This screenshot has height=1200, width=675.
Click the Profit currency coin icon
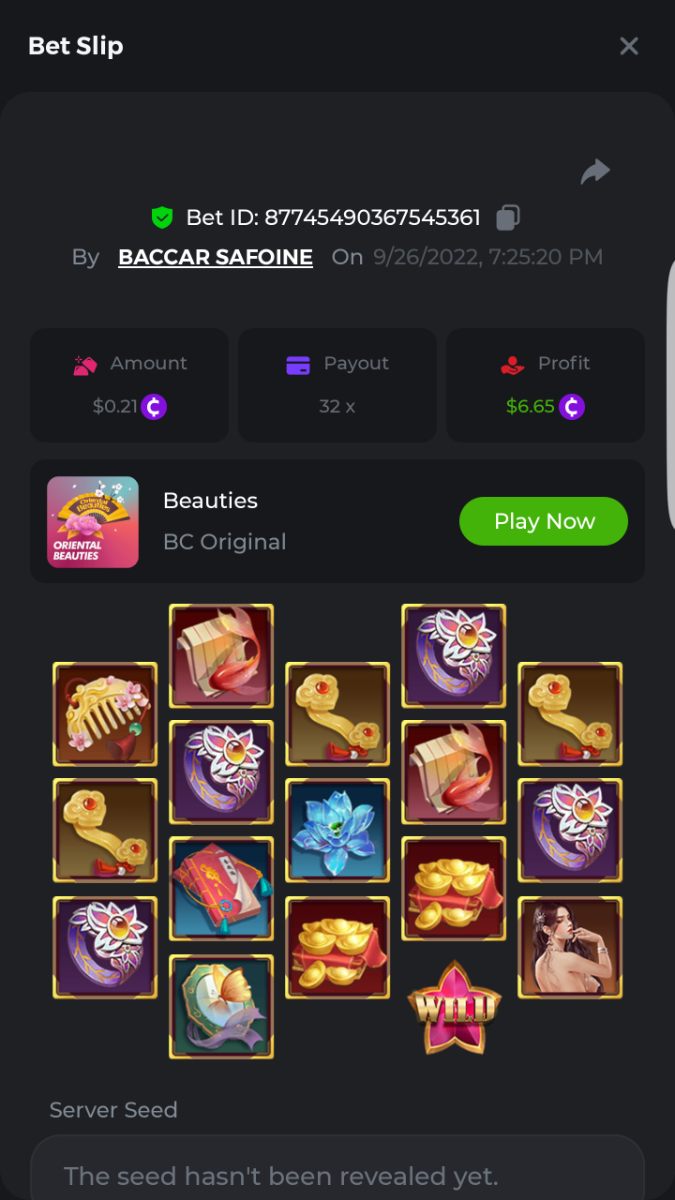pos(571,407)
